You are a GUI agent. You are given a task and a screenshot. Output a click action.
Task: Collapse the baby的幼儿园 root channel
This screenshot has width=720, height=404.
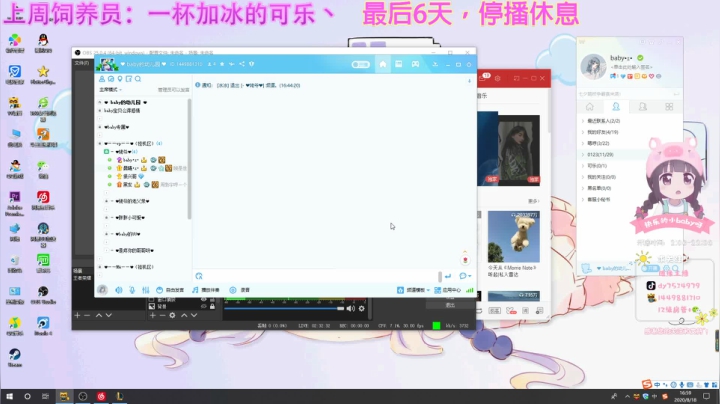[100, 102]
